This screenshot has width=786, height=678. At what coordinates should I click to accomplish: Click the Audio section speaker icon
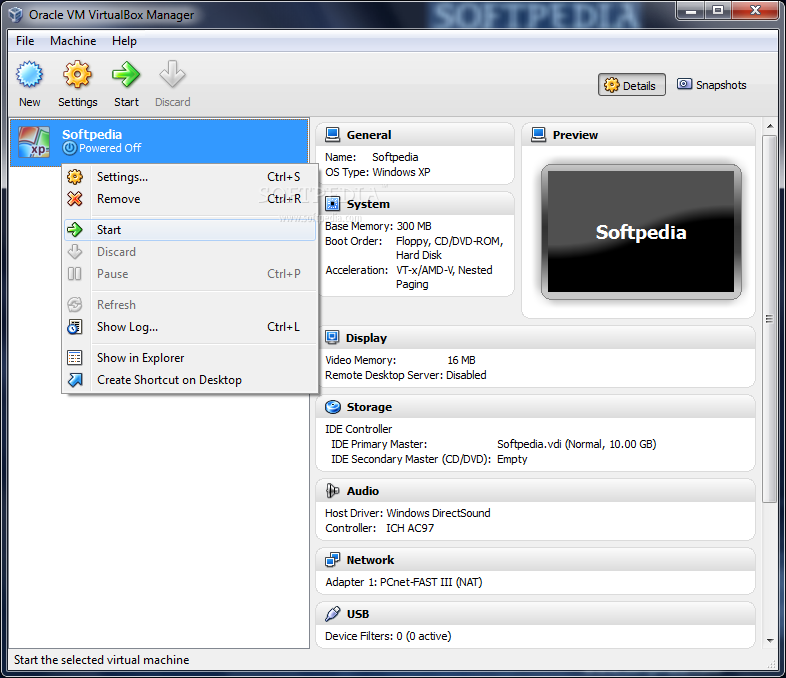click(332, 491)
